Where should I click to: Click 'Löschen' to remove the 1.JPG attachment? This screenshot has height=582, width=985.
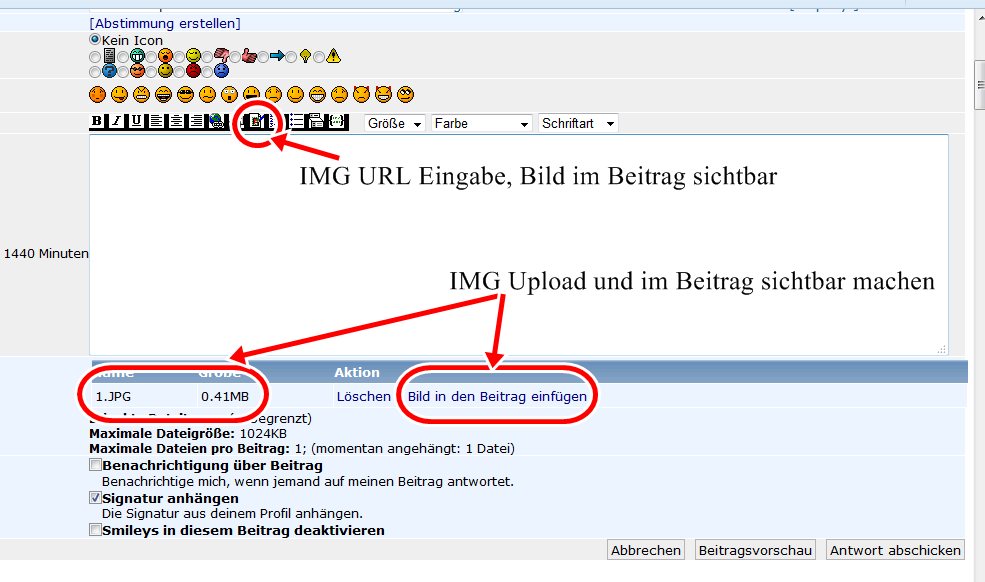(363, 397)
